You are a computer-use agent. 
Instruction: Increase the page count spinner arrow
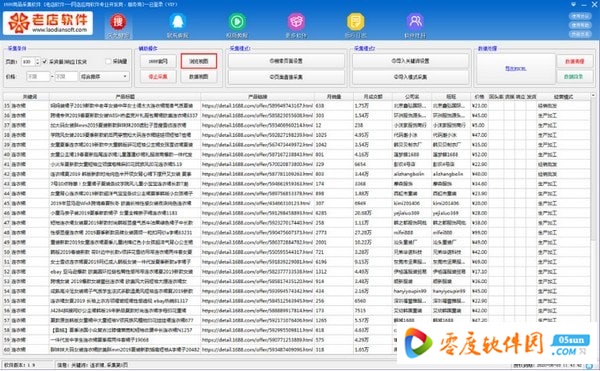38,59
